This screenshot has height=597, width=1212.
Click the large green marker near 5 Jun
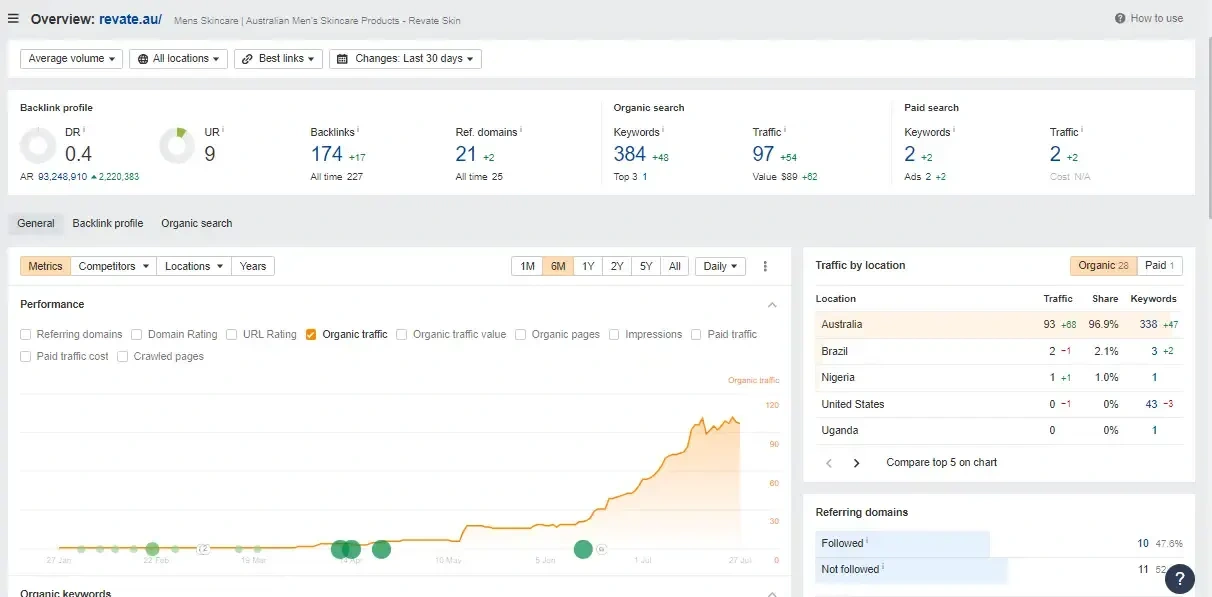pos(584,548)
